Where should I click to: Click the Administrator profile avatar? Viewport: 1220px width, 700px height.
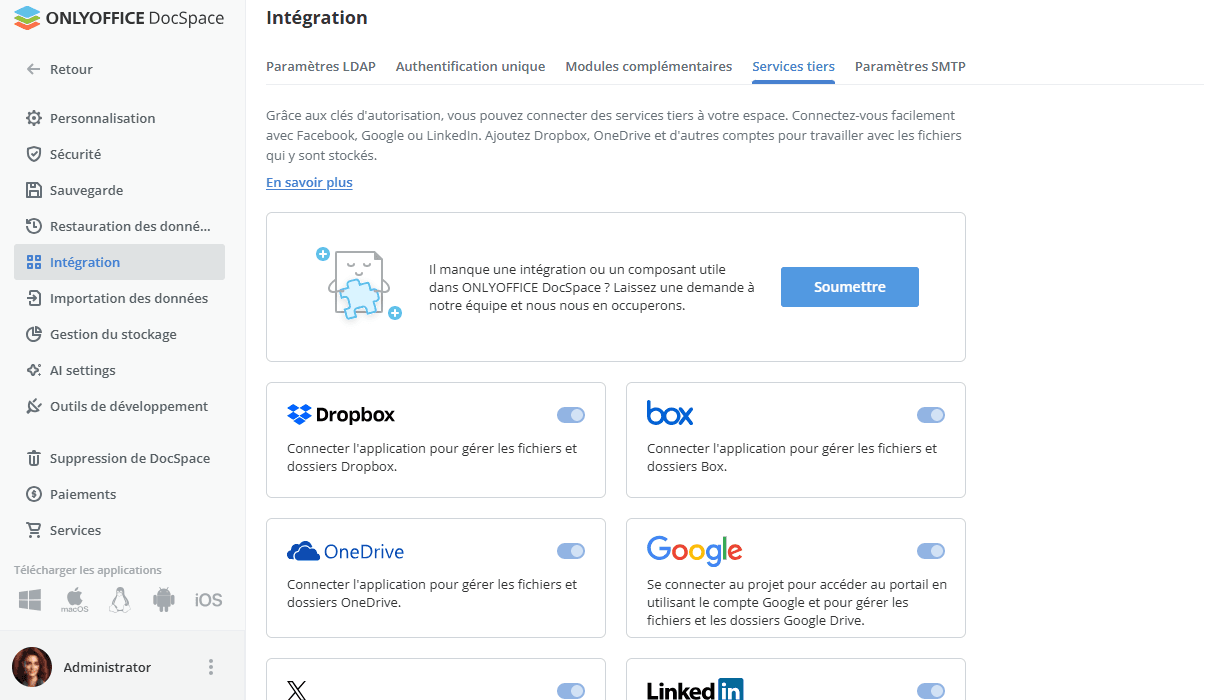point(32,667)
